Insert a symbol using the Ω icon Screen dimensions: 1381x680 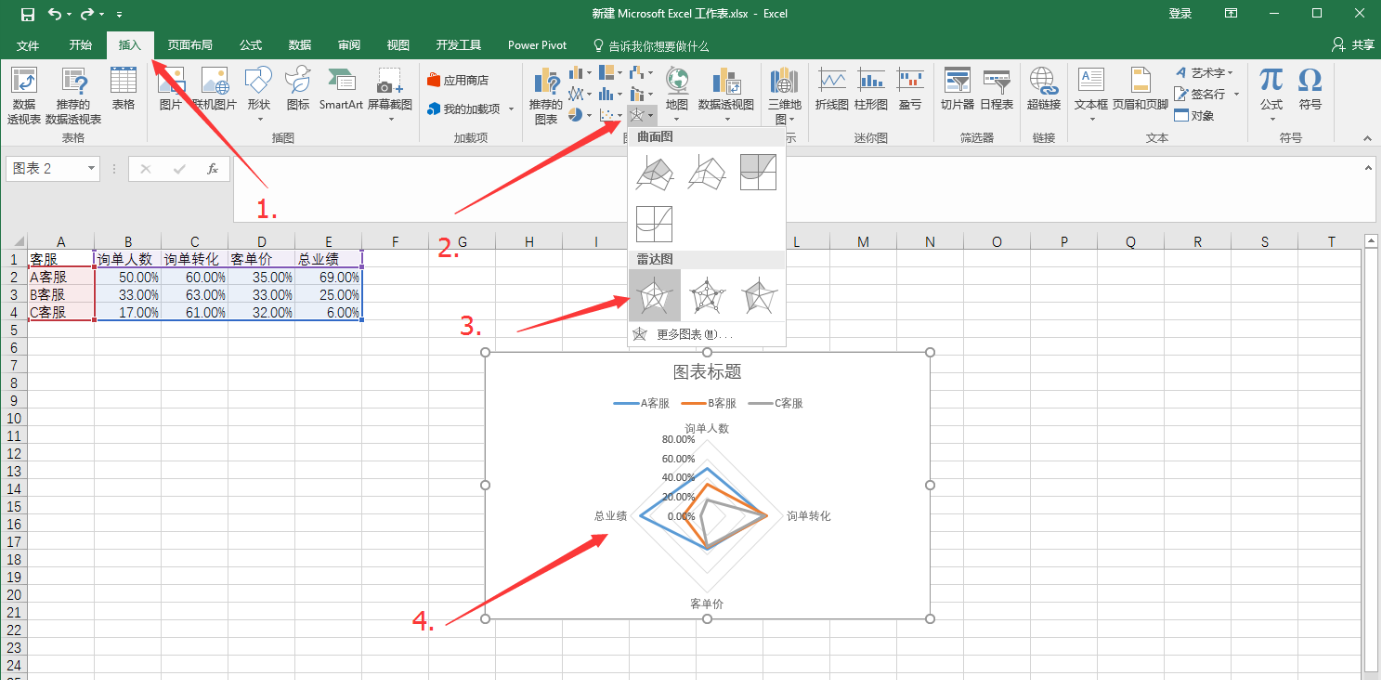[x=1310, y=89]
